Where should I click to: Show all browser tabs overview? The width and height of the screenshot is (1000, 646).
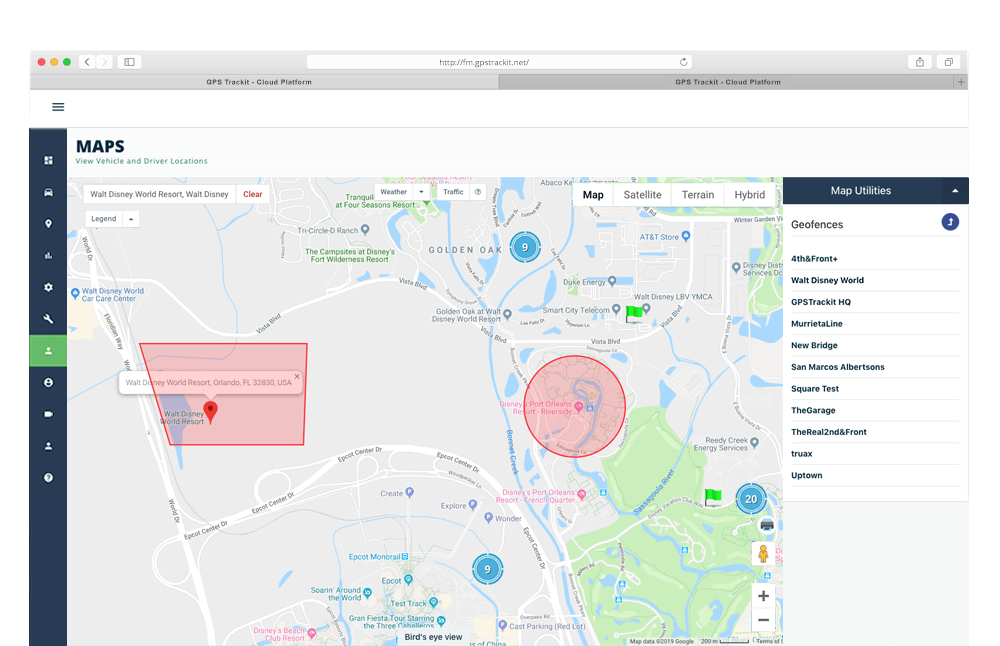(x=948, y=62)
